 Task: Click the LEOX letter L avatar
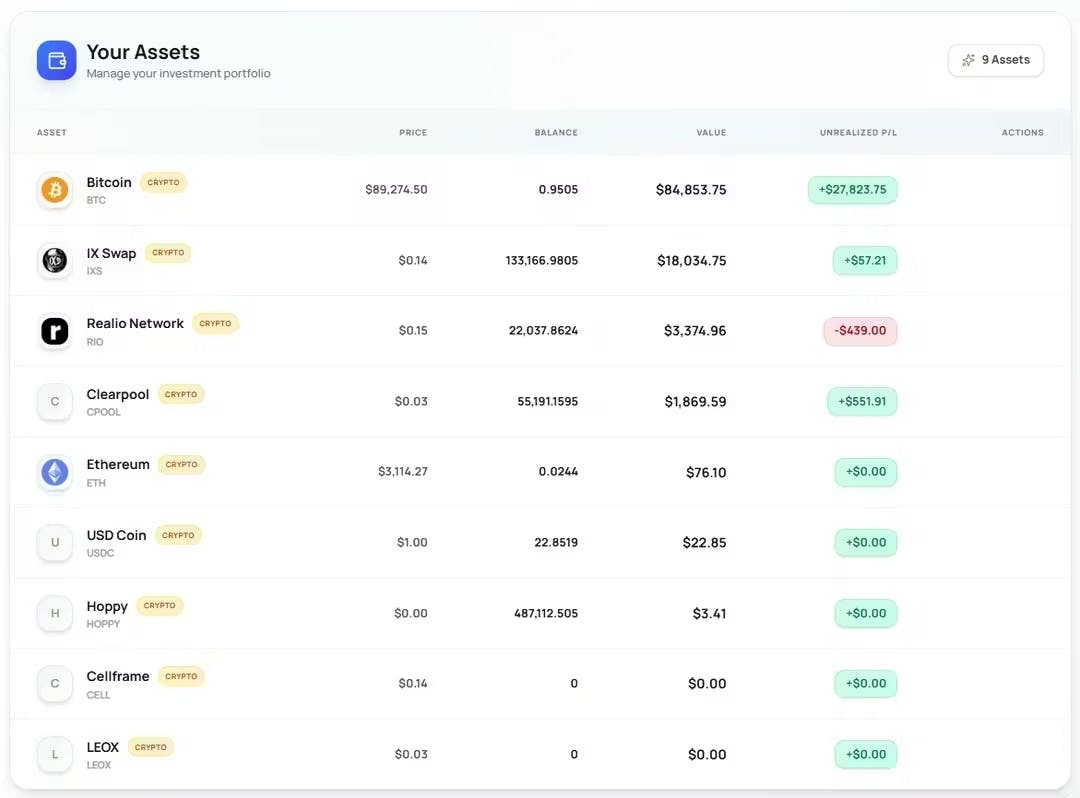55,755
